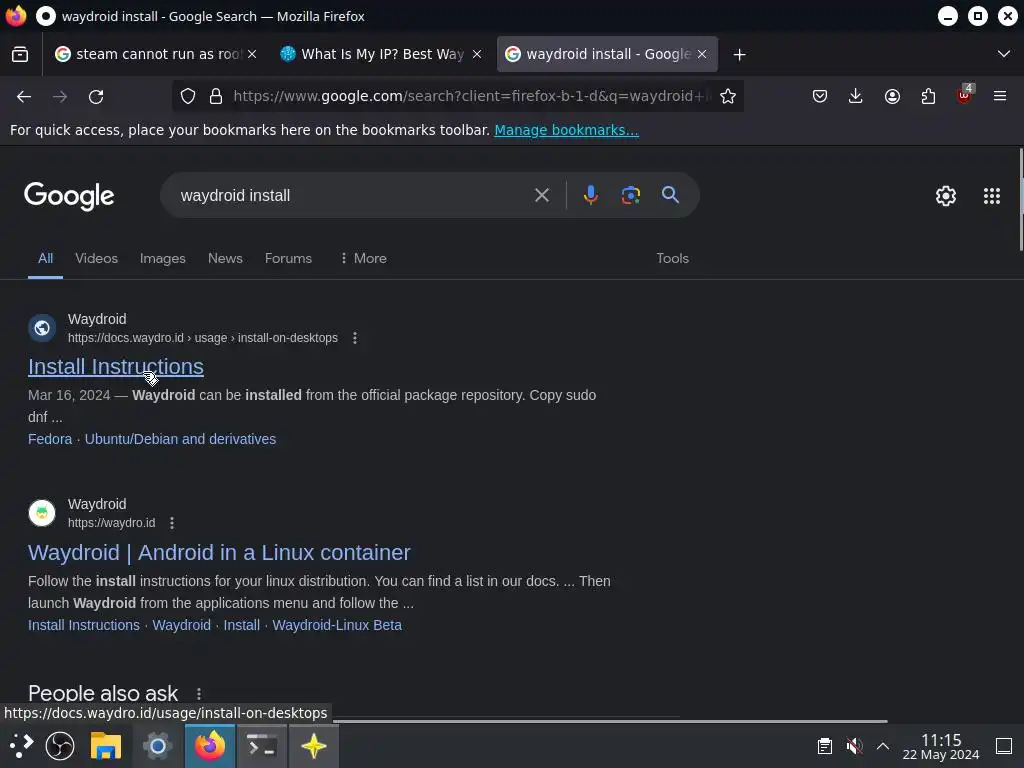Open 'Install Instructions' search result

pos(116,367)
